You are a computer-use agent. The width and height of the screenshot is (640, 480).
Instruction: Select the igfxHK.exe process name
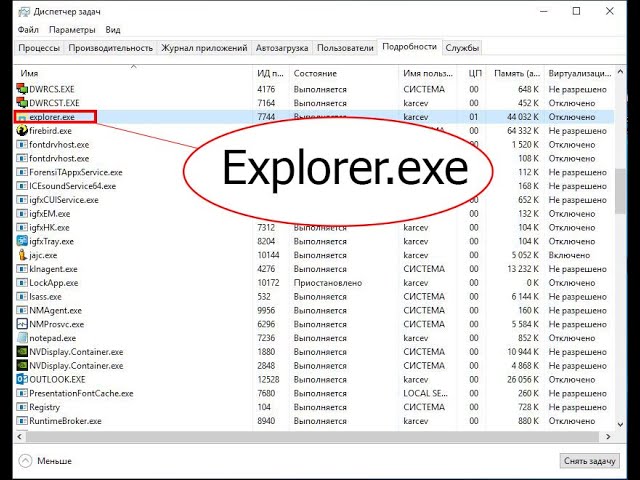[49, 227]
